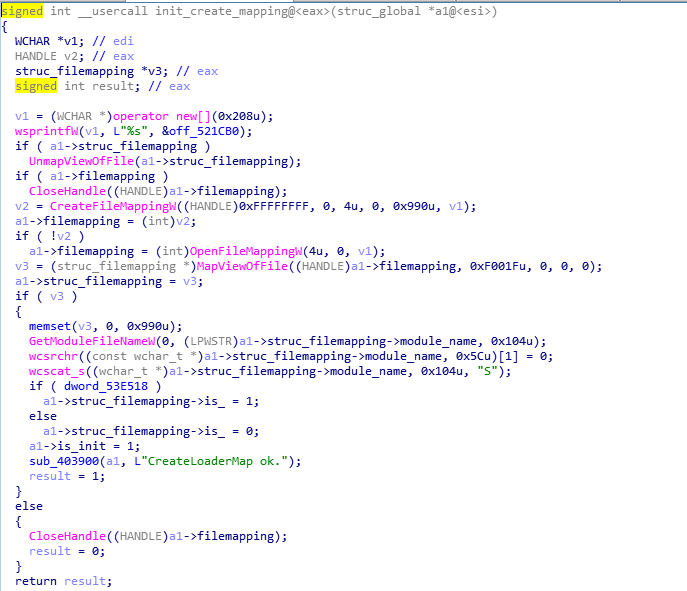Click the wsprintfW function call
This screenshot has height=591, width=687.
(46, 131)
